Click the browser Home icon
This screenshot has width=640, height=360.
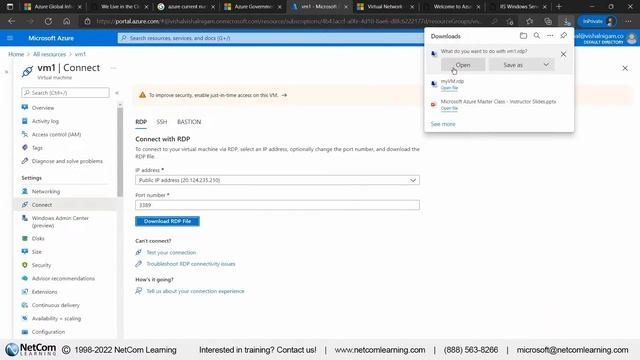(x=67, y=21)
